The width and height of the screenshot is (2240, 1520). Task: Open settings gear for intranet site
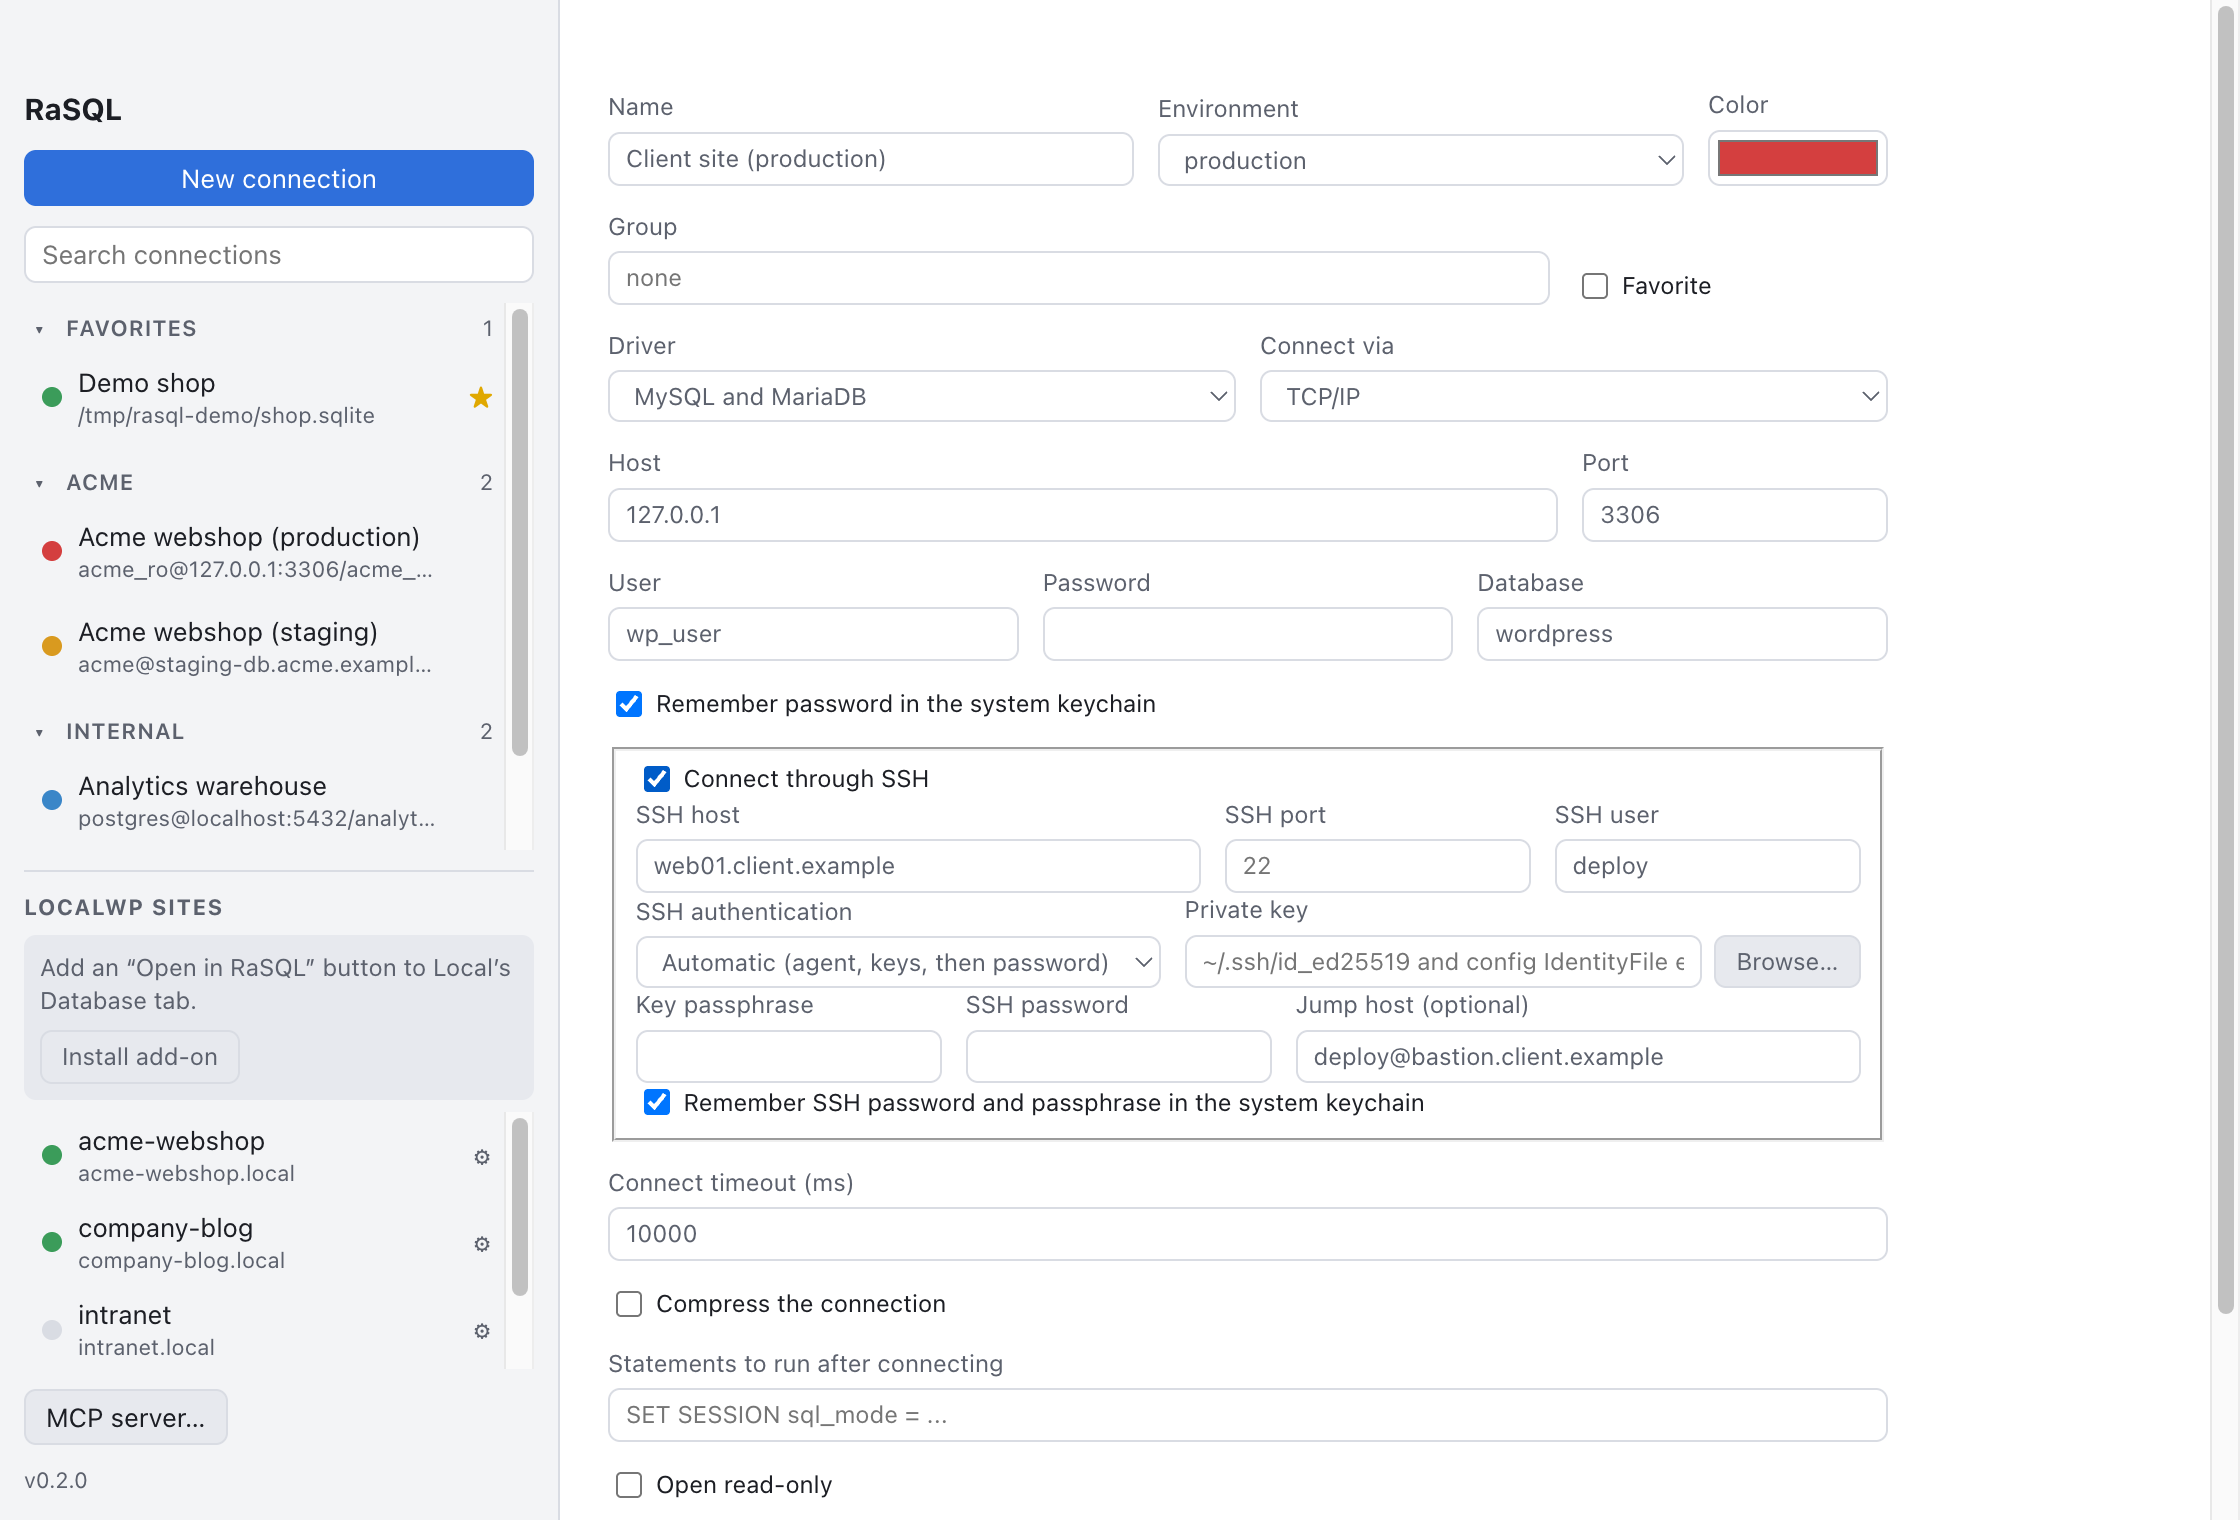(482, 1331)
